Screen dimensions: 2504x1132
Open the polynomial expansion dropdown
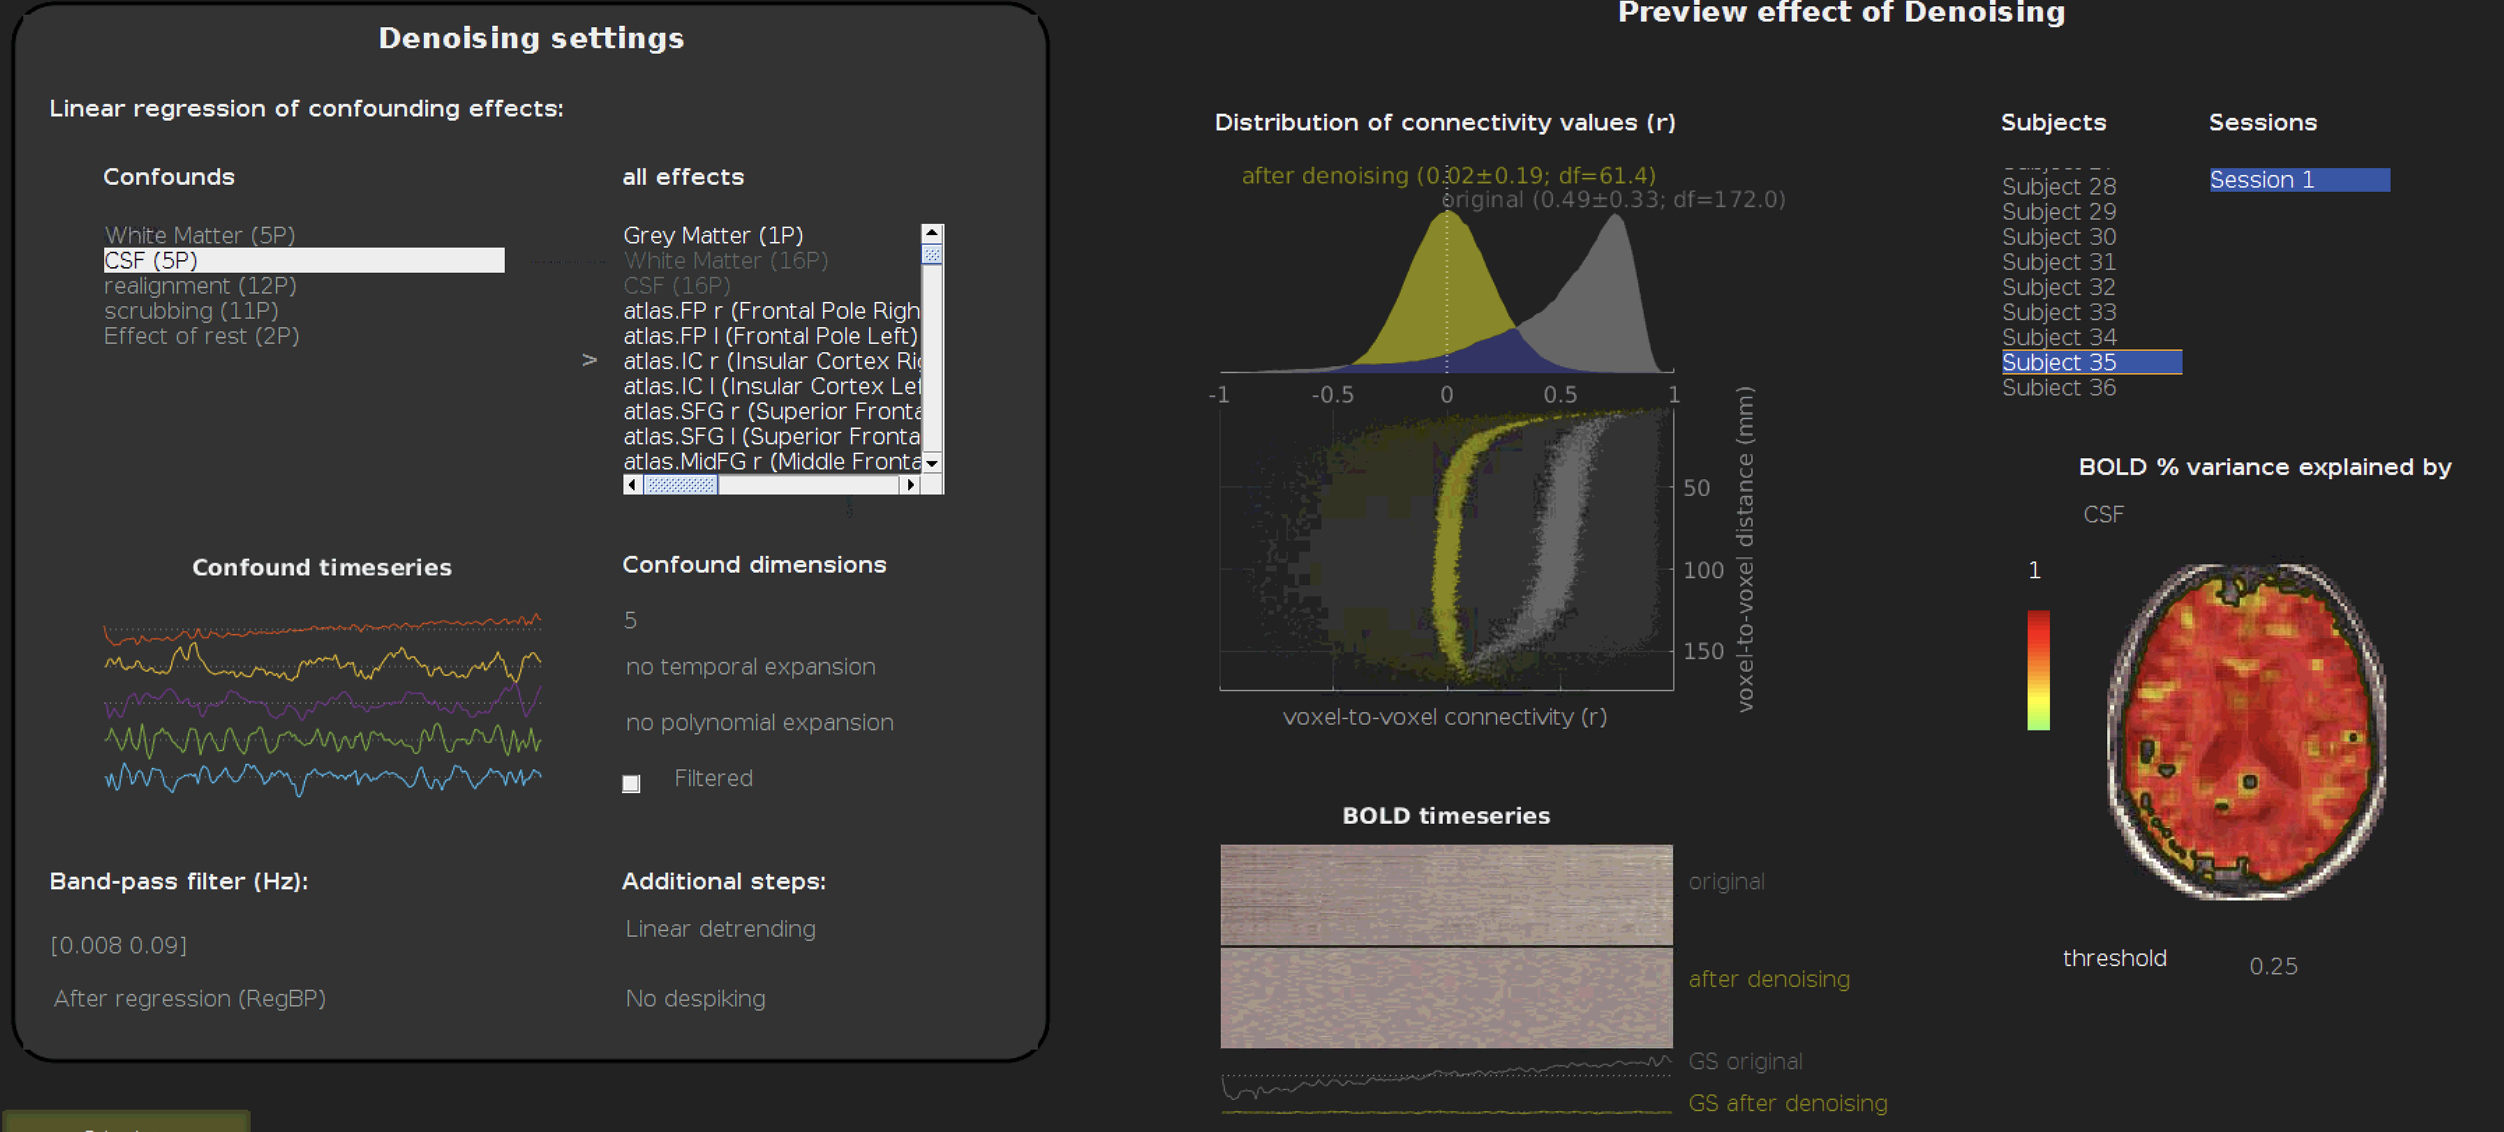tap(759, 723)
